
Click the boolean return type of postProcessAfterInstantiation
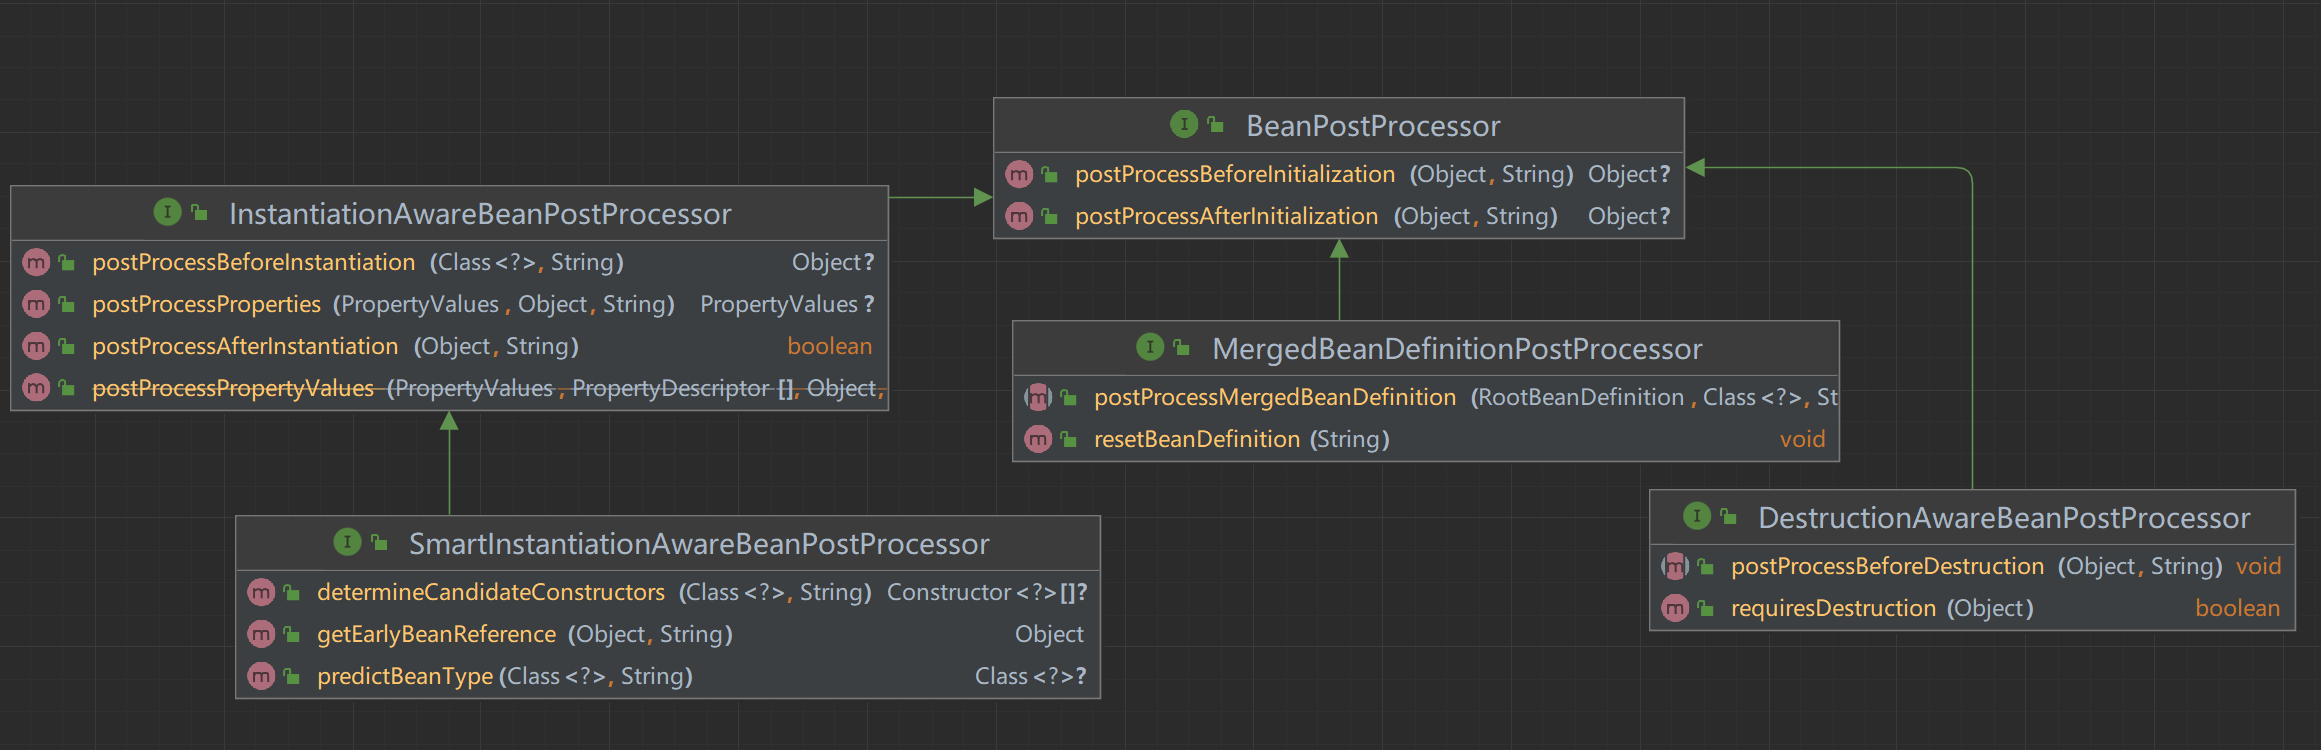tap(830, 346)
